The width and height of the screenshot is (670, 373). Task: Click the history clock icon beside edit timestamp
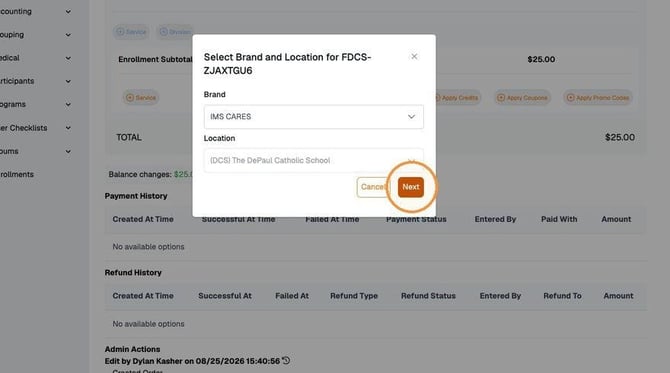[286, 361]
